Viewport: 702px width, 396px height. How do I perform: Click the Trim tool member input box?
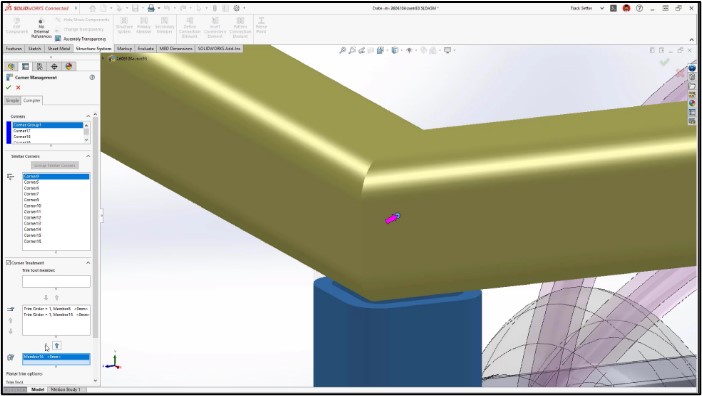click(56, 281)
